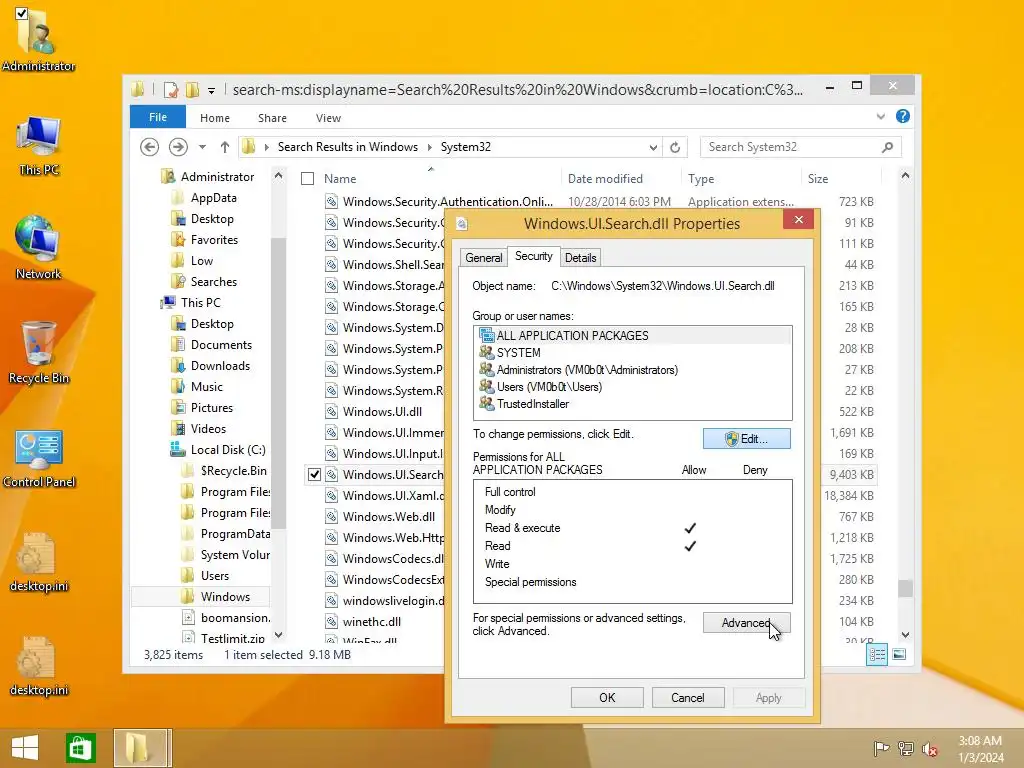Click the Edit permissions button
Image resolution: width=1024 pixels, height=768 pixels.
point(746,439)
